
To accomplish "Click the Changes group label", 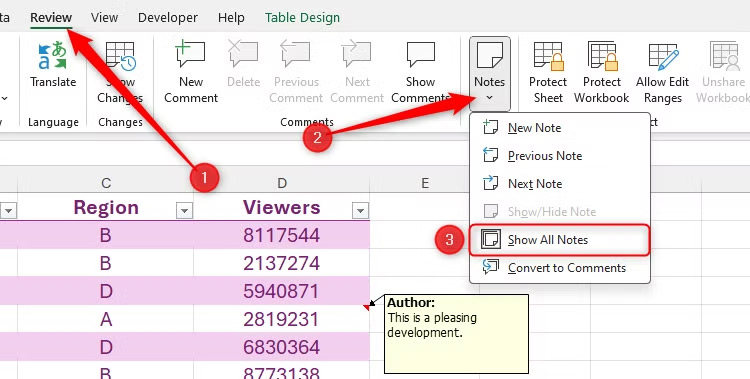I will coord(120,123).
